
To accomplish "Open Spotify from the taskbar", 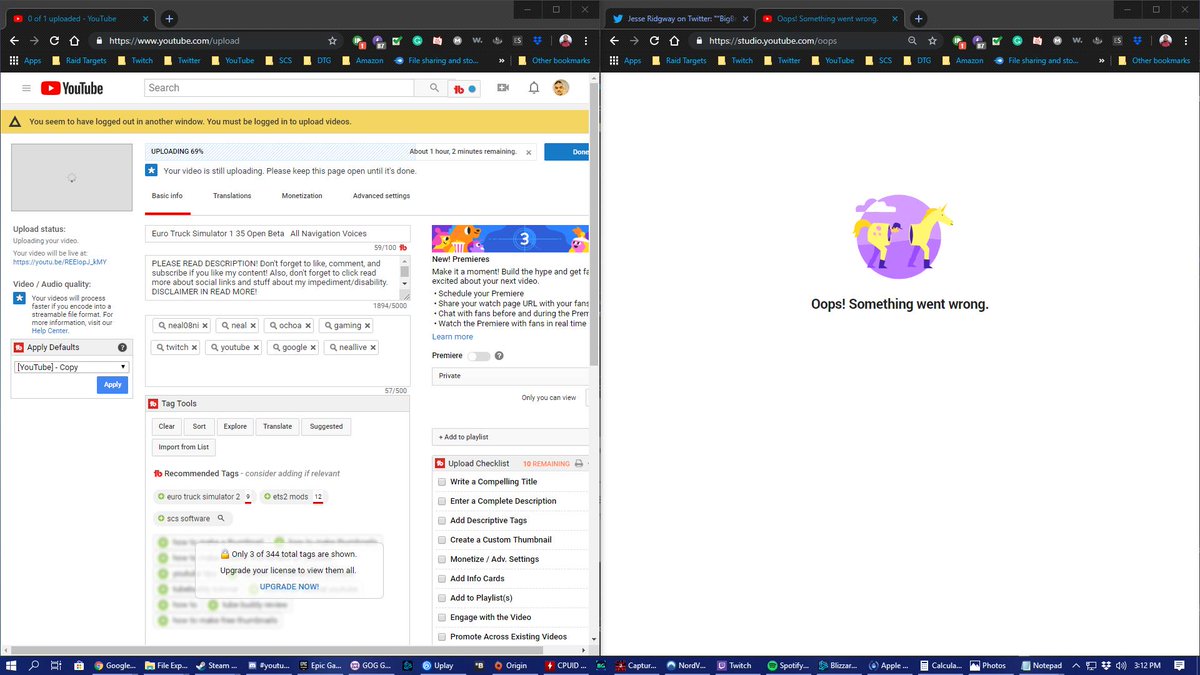I will pos(787,665).
